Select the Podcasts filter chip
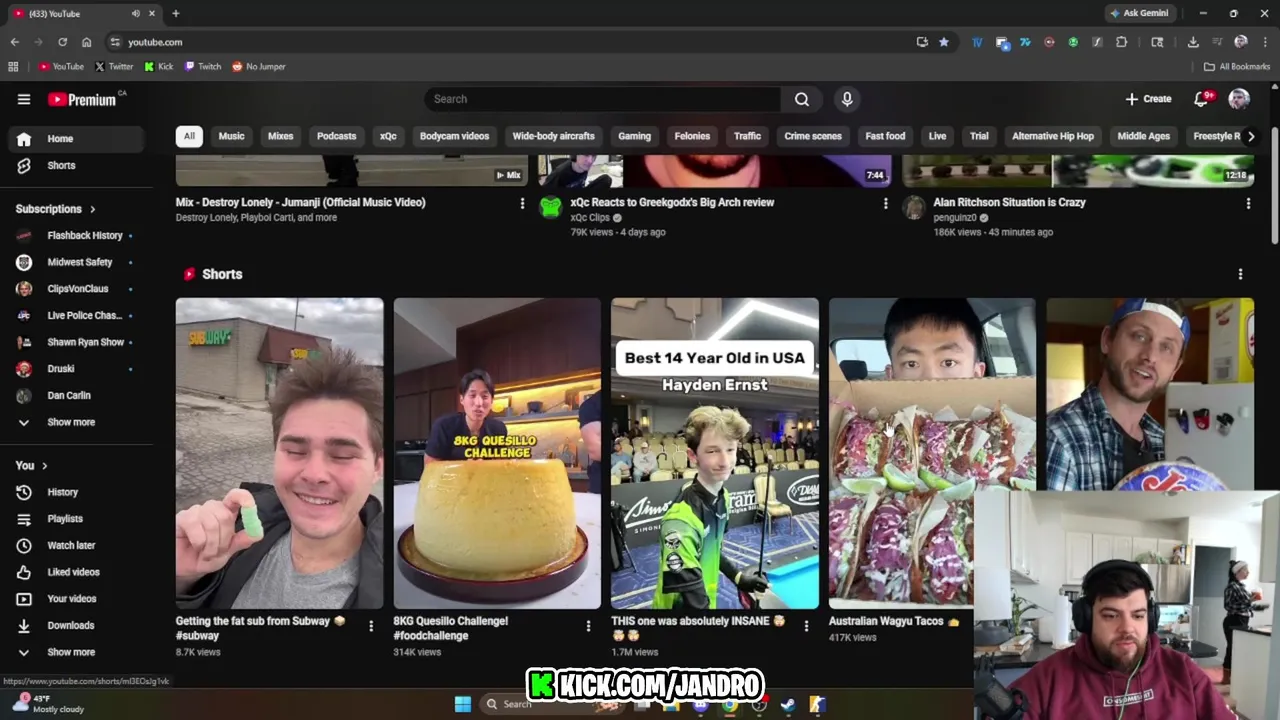Image resolution: width=1280 pixels, height=720 pixels. [x=336, y=136]
